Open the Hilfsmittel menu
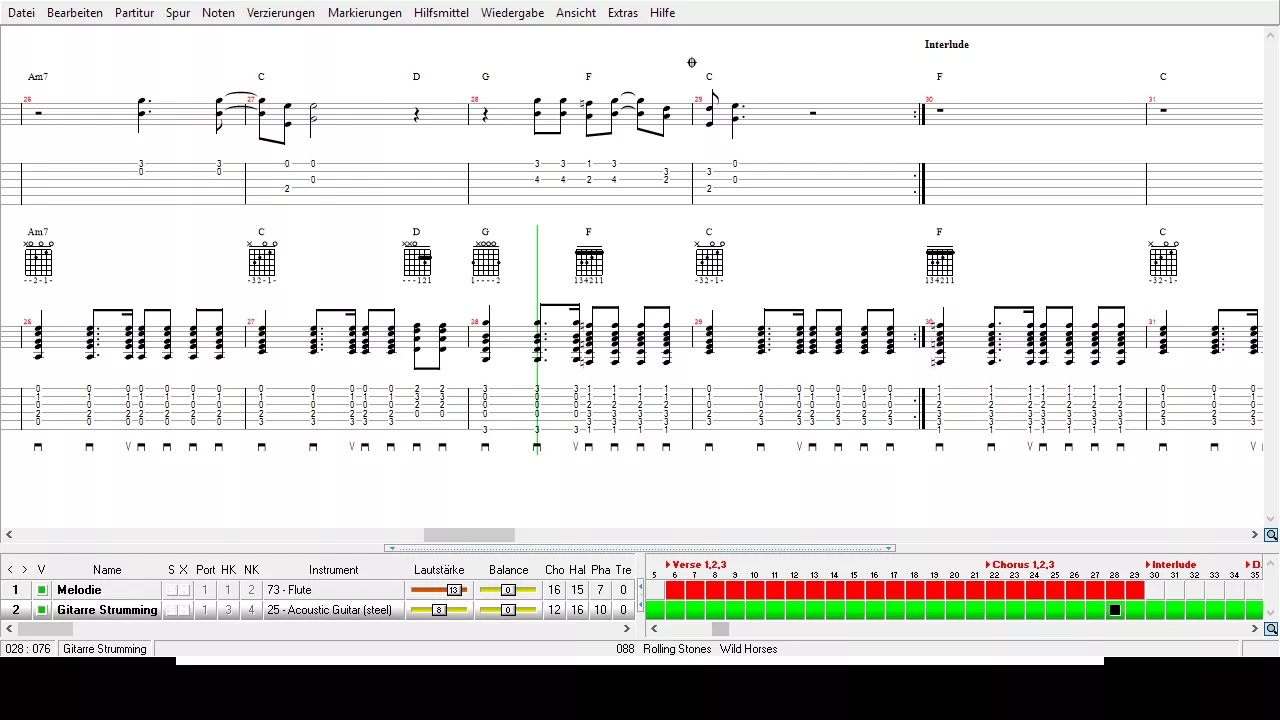 pyautogui.click(x=441, y=13)
